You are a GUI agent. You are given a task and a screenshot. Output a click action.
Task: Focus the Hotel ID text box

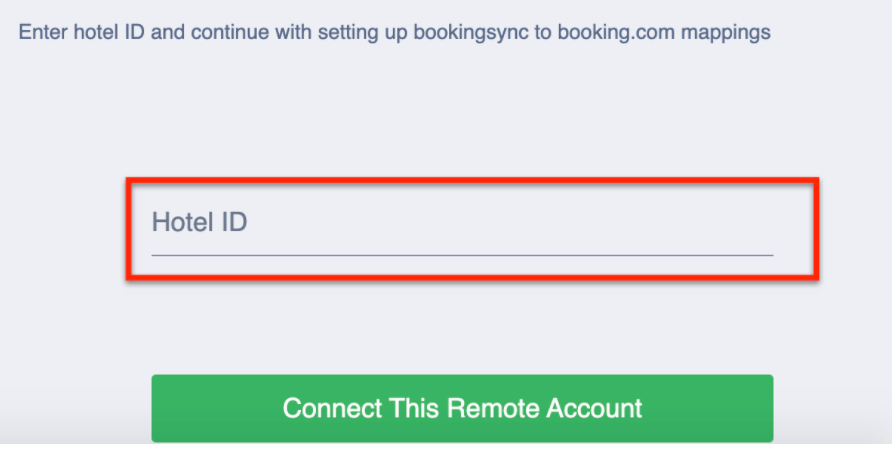pyautogui.click(x=461, y=223)
